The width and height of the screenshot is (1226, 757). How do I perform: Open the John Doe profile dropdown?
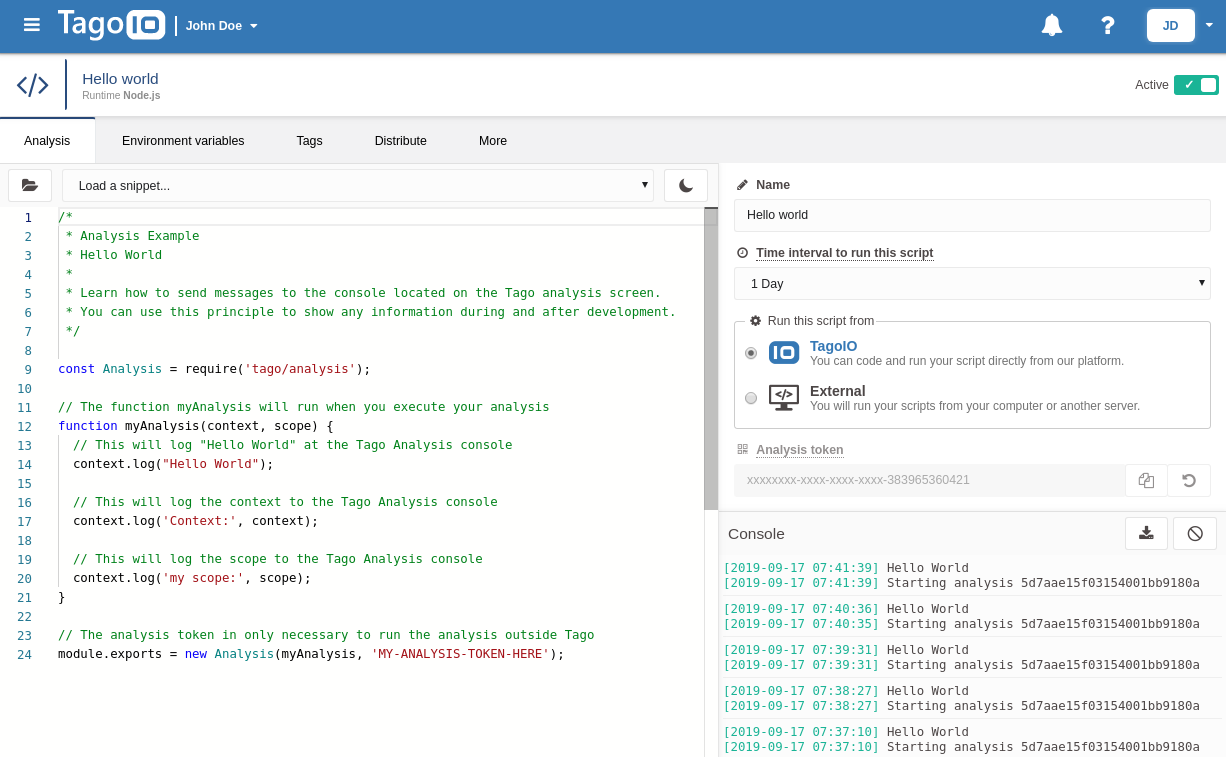(222, 26)
